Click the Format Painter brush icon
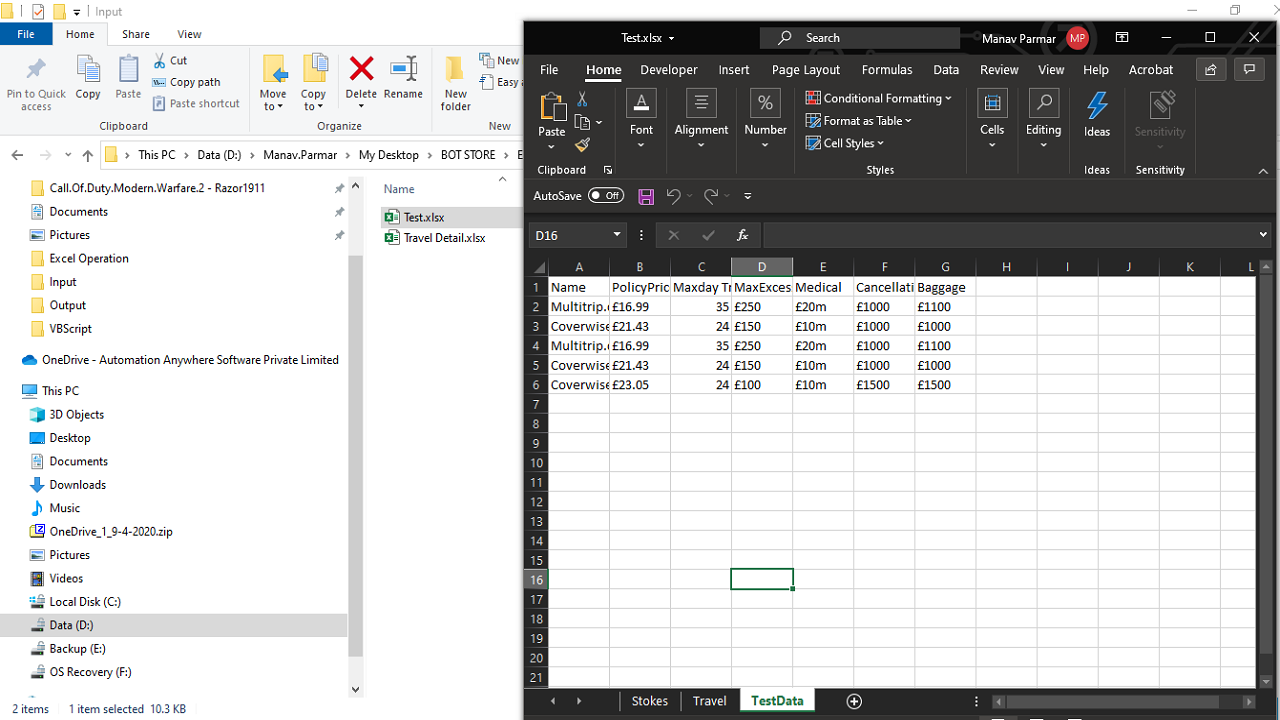Image resolution: width=1280 pixels, height=720 pixels. tap(582, 145)
